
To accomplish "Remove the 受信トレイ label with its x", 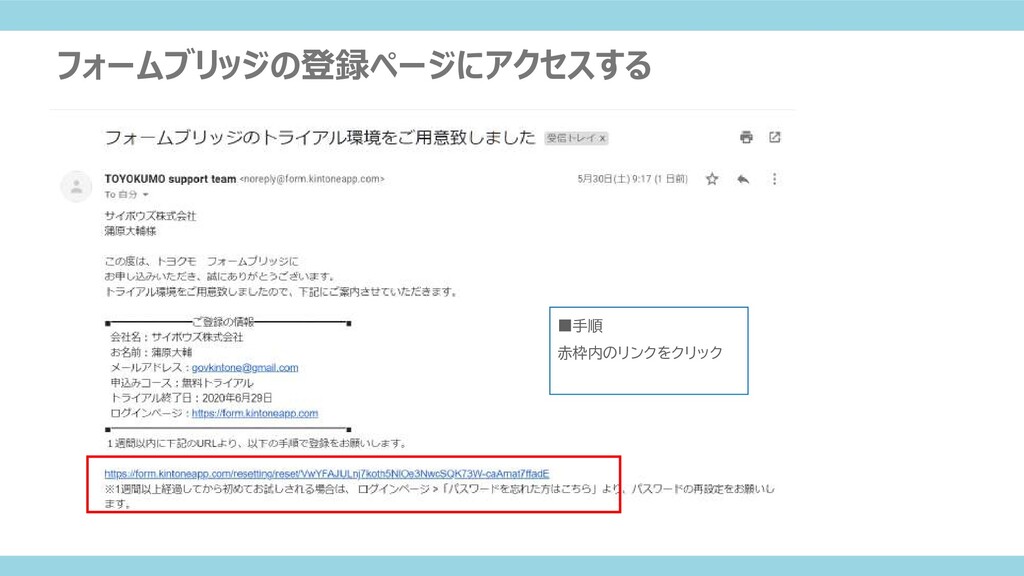I will (603, 138).
